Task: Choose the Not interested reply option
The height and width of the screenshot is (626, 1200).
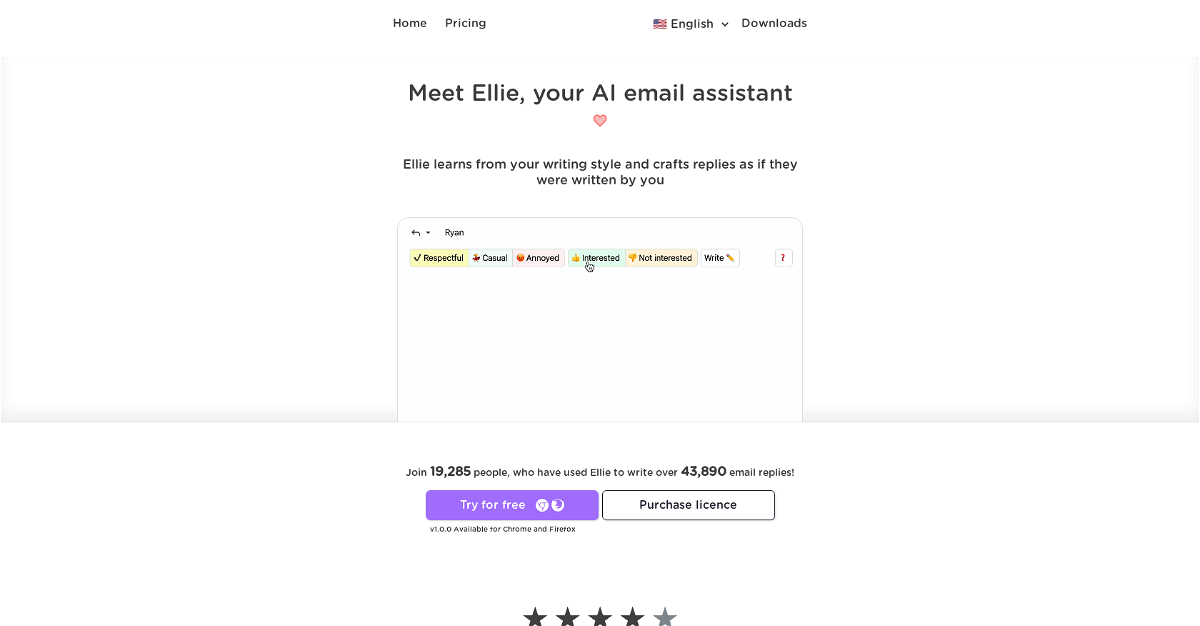Action: coord(660,258)
